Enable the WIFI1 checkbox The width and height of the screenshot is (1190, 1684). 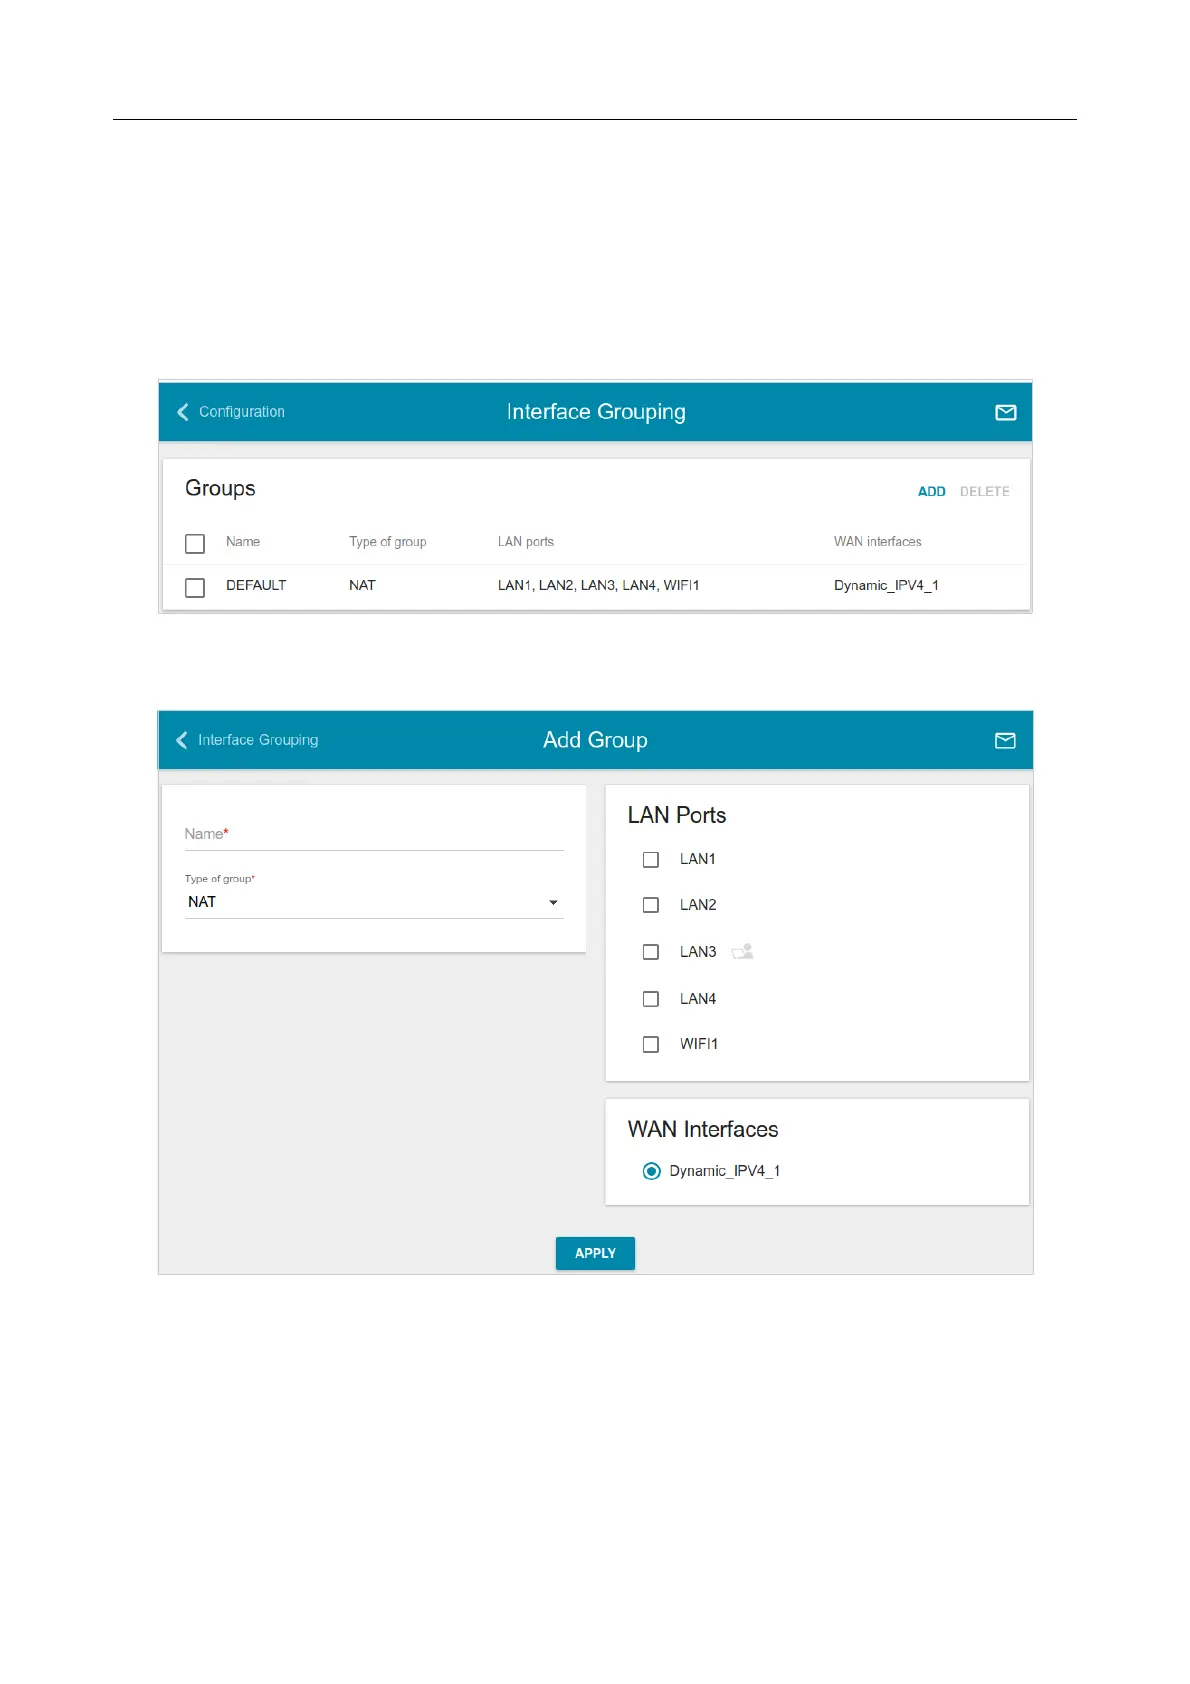click(651, 1044)
